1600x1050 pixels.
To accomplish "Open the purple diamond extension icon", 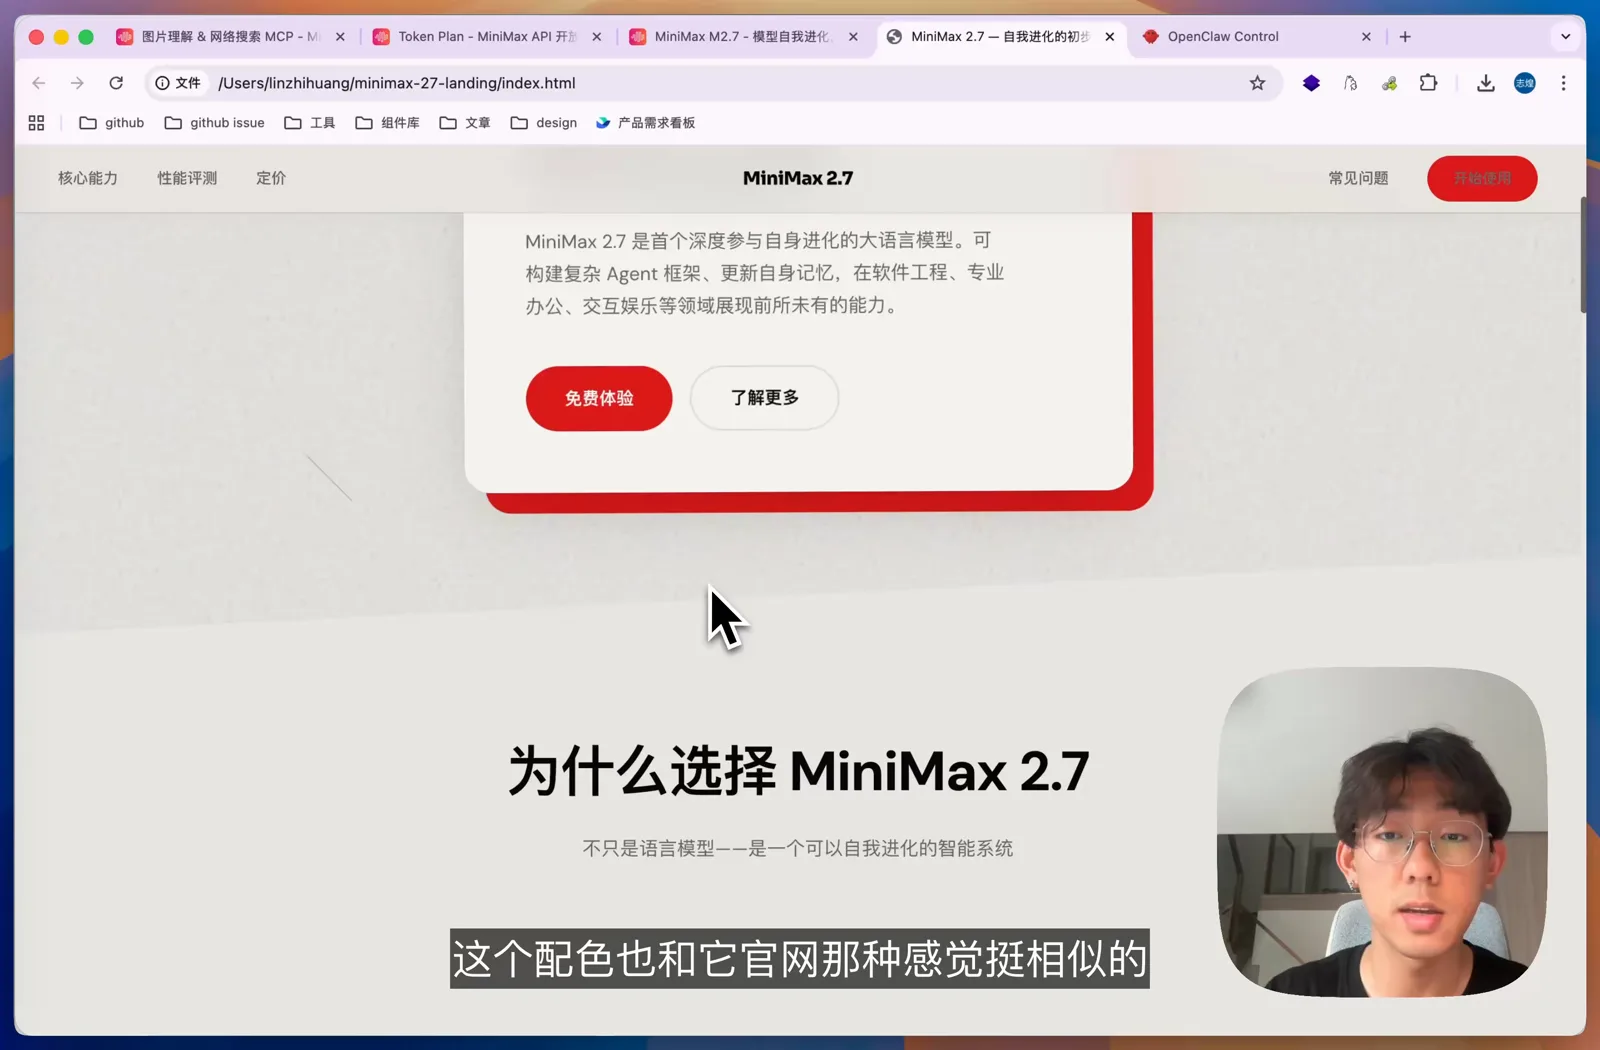I will coord(1311,83).
